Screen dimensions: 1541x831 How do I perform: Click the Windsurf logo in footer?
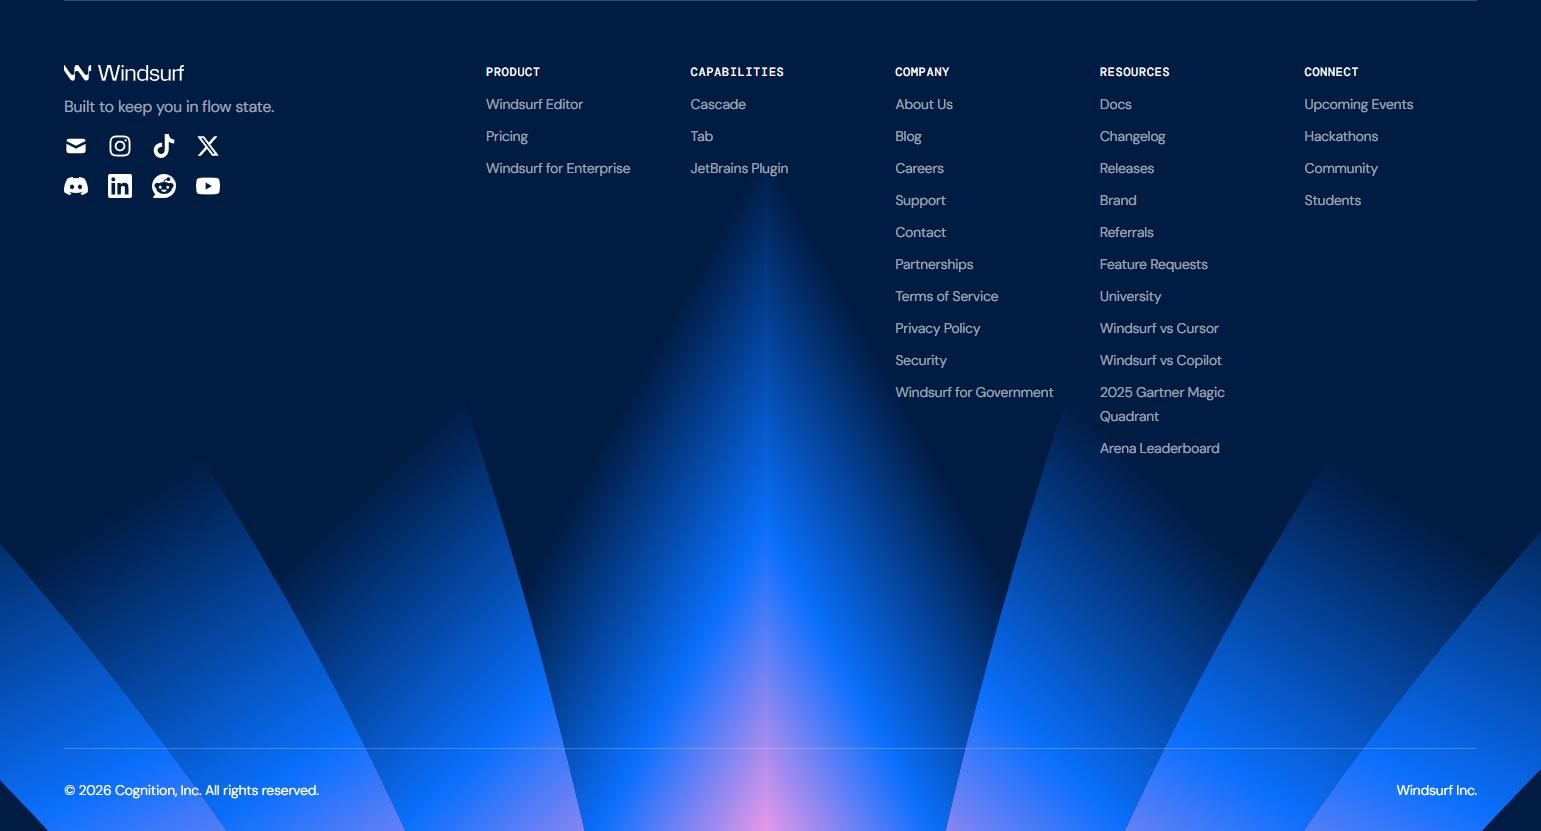click(124, 73)
